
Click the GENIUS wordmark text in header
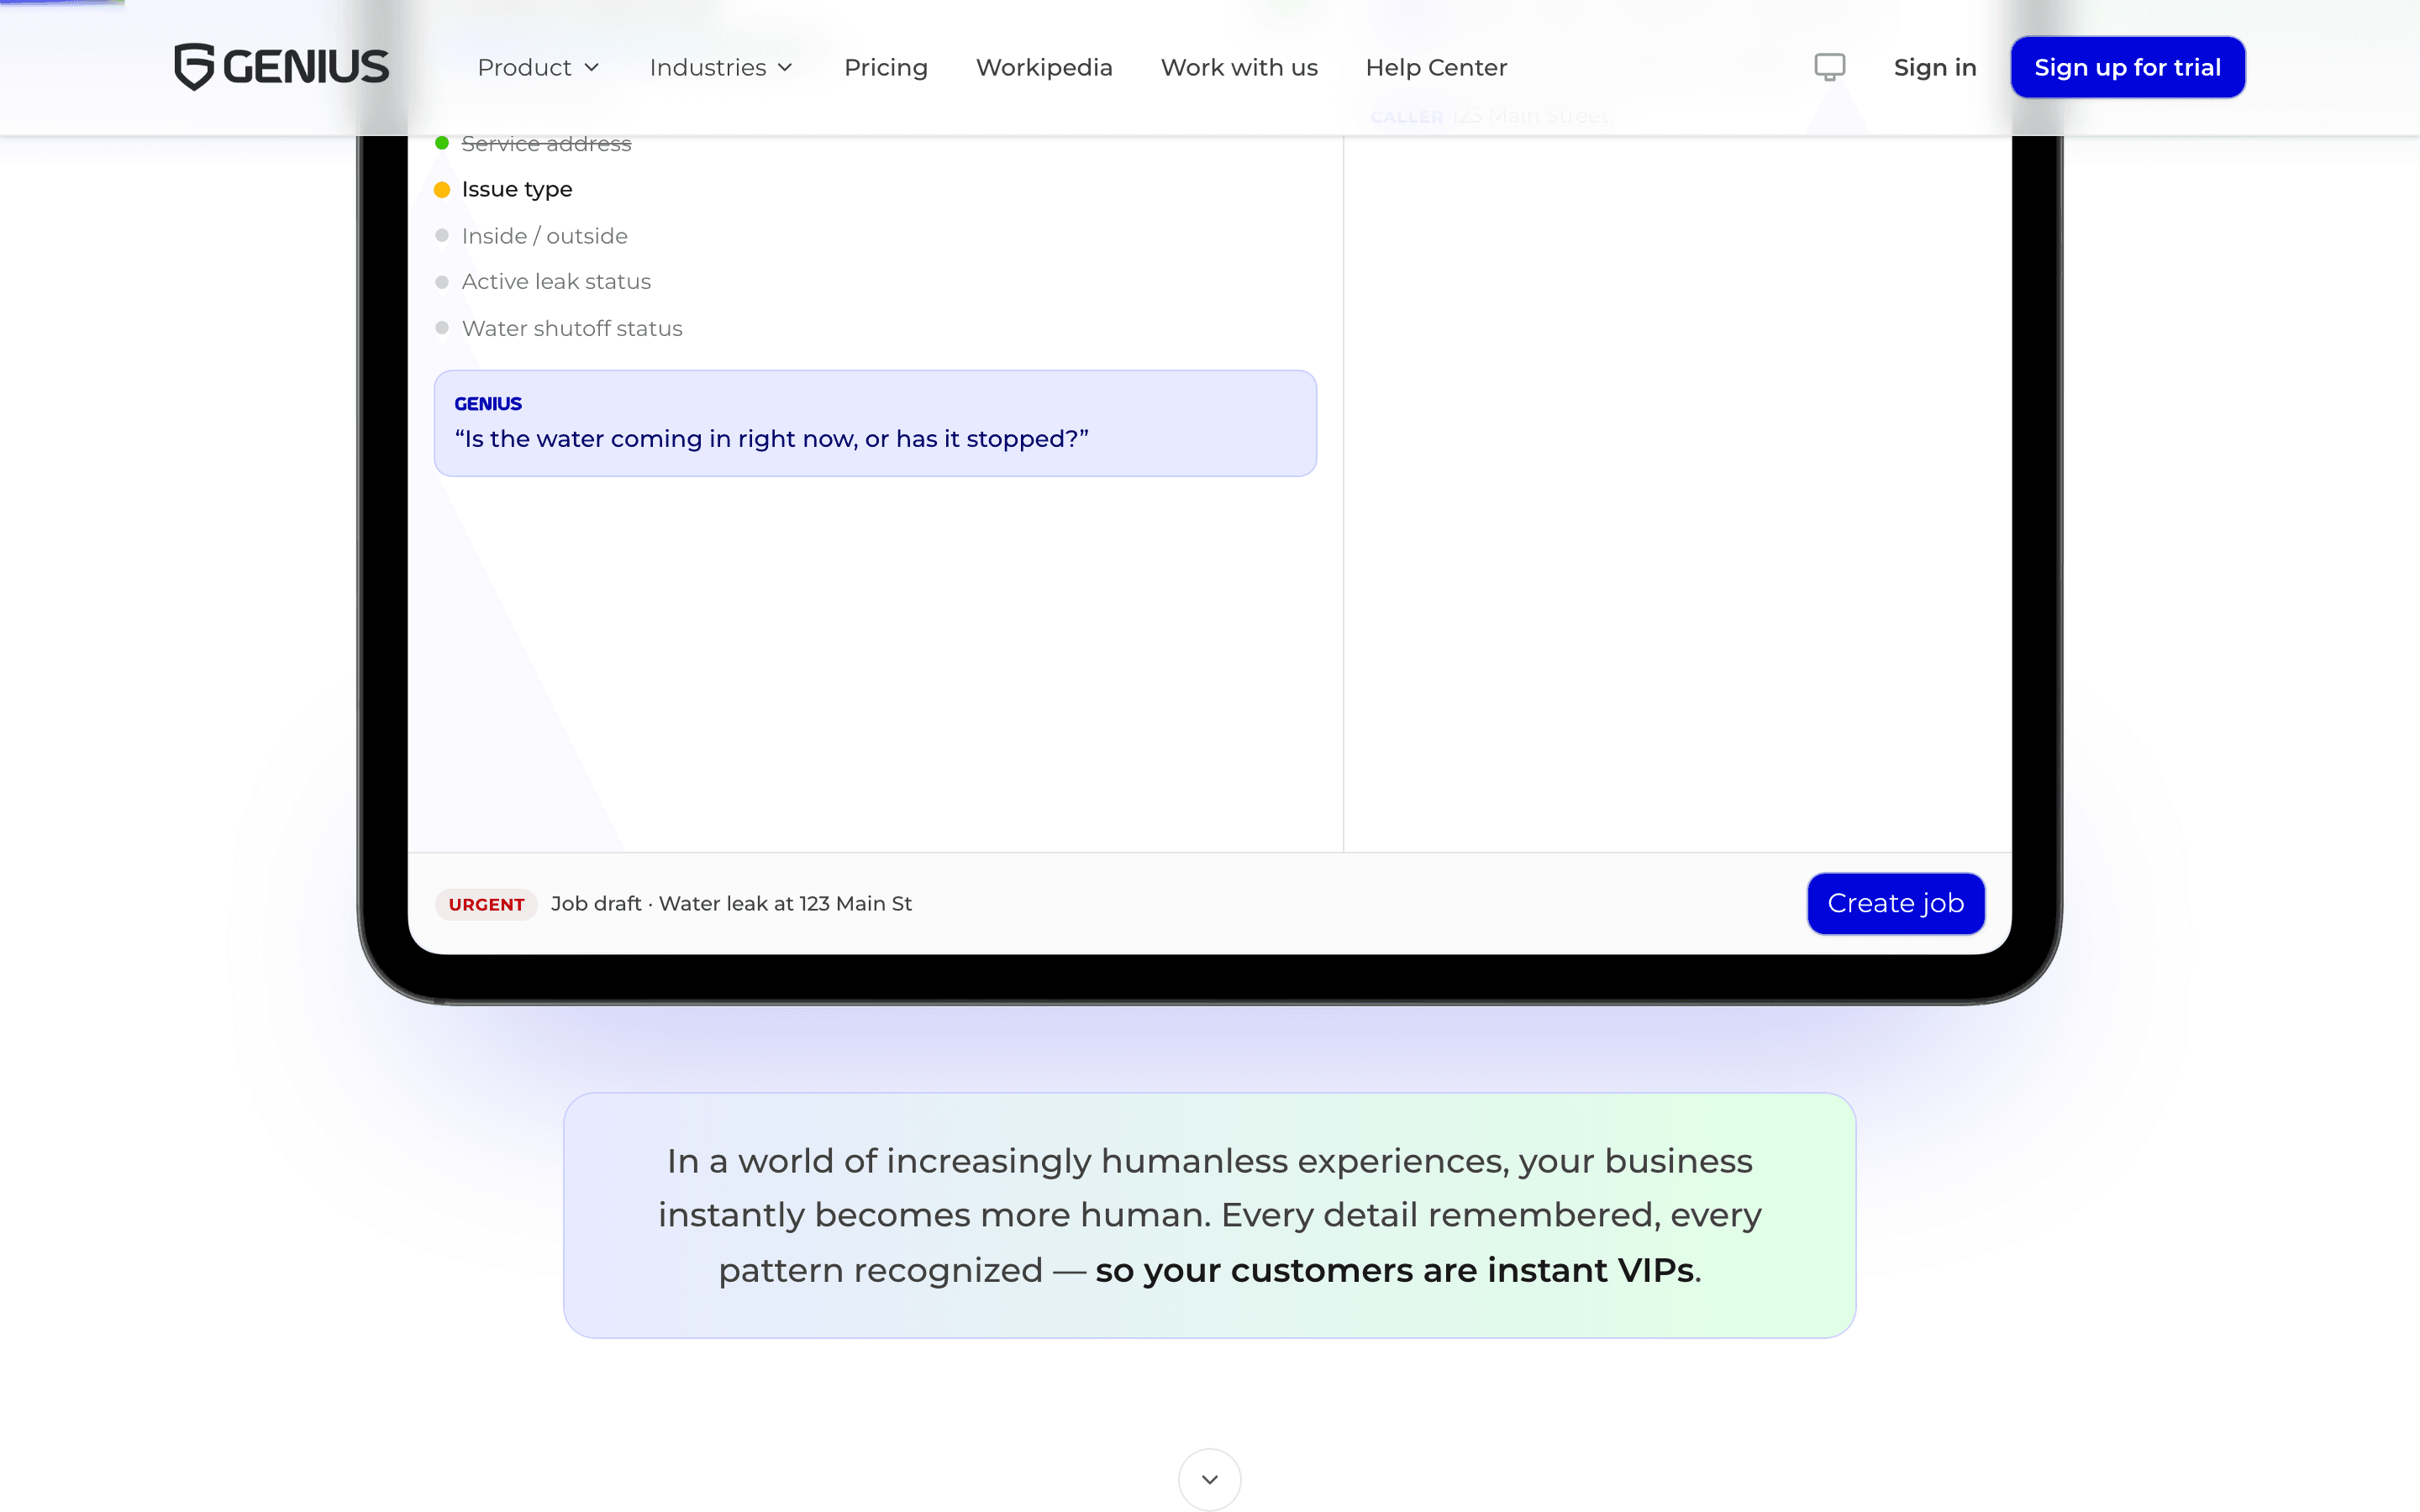306,67
